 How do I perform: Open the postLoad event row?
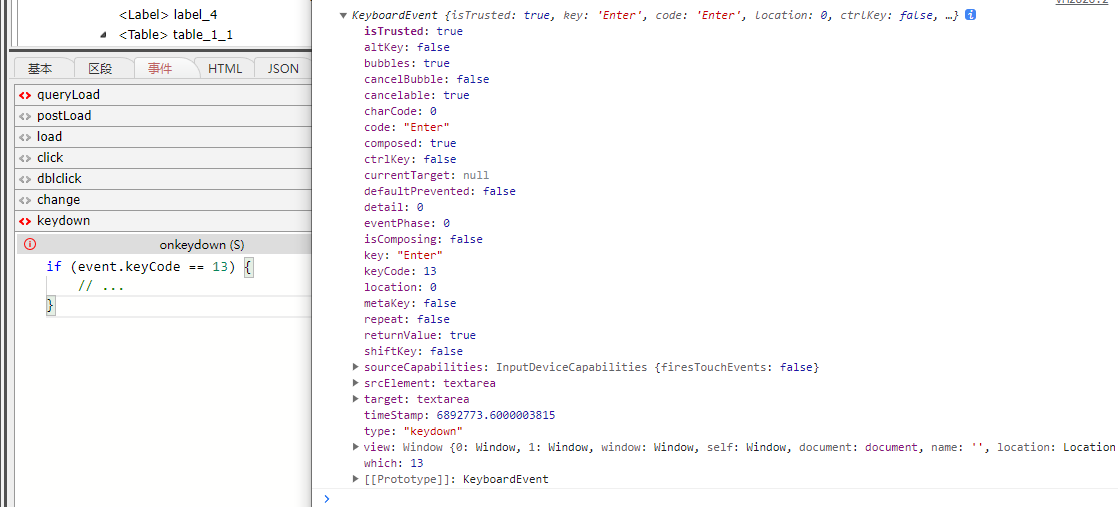click(x=163, y=116)
